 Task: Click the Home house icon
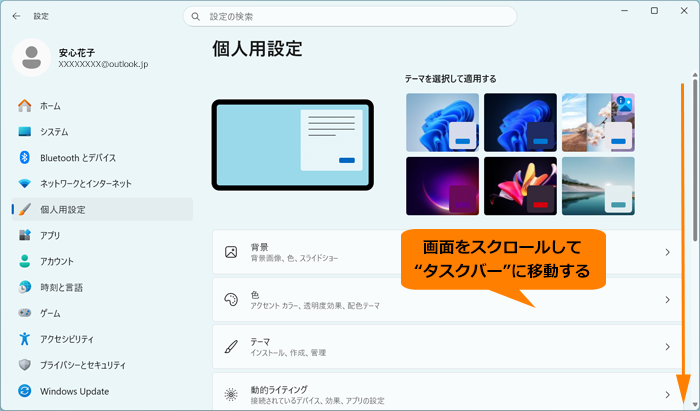tap(25, 106)
